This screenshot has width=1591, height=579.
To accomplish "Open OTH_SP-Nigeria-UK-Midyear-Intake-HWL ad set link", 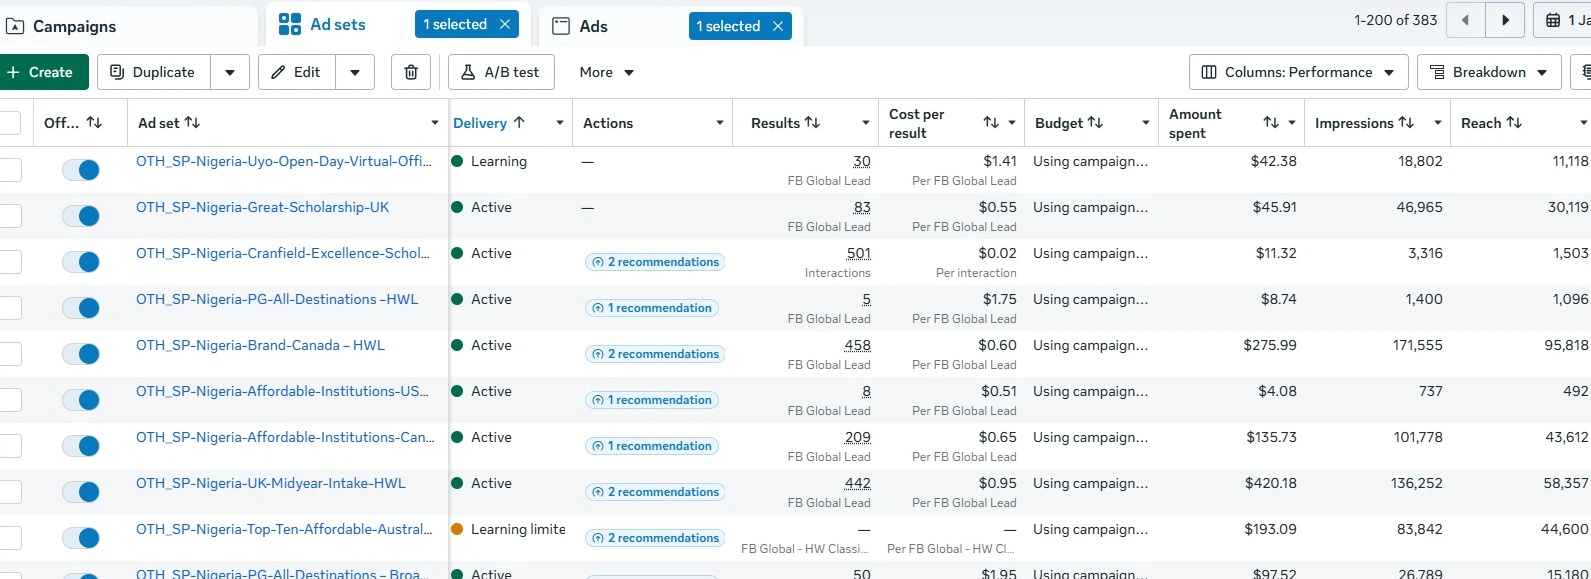I will pos(271,483).
